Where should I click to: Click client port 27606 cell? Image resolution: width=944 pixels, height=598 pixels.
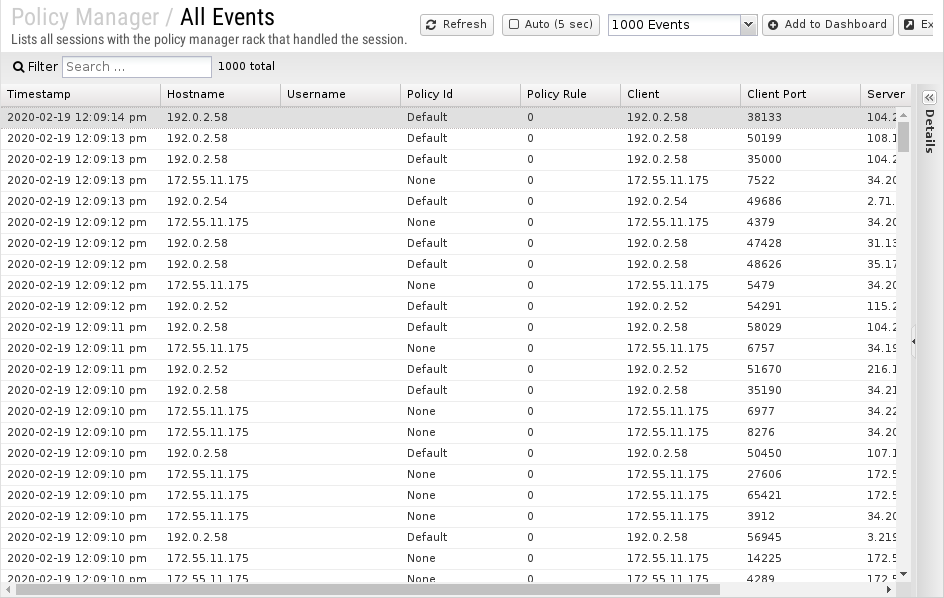pos(800,475)
